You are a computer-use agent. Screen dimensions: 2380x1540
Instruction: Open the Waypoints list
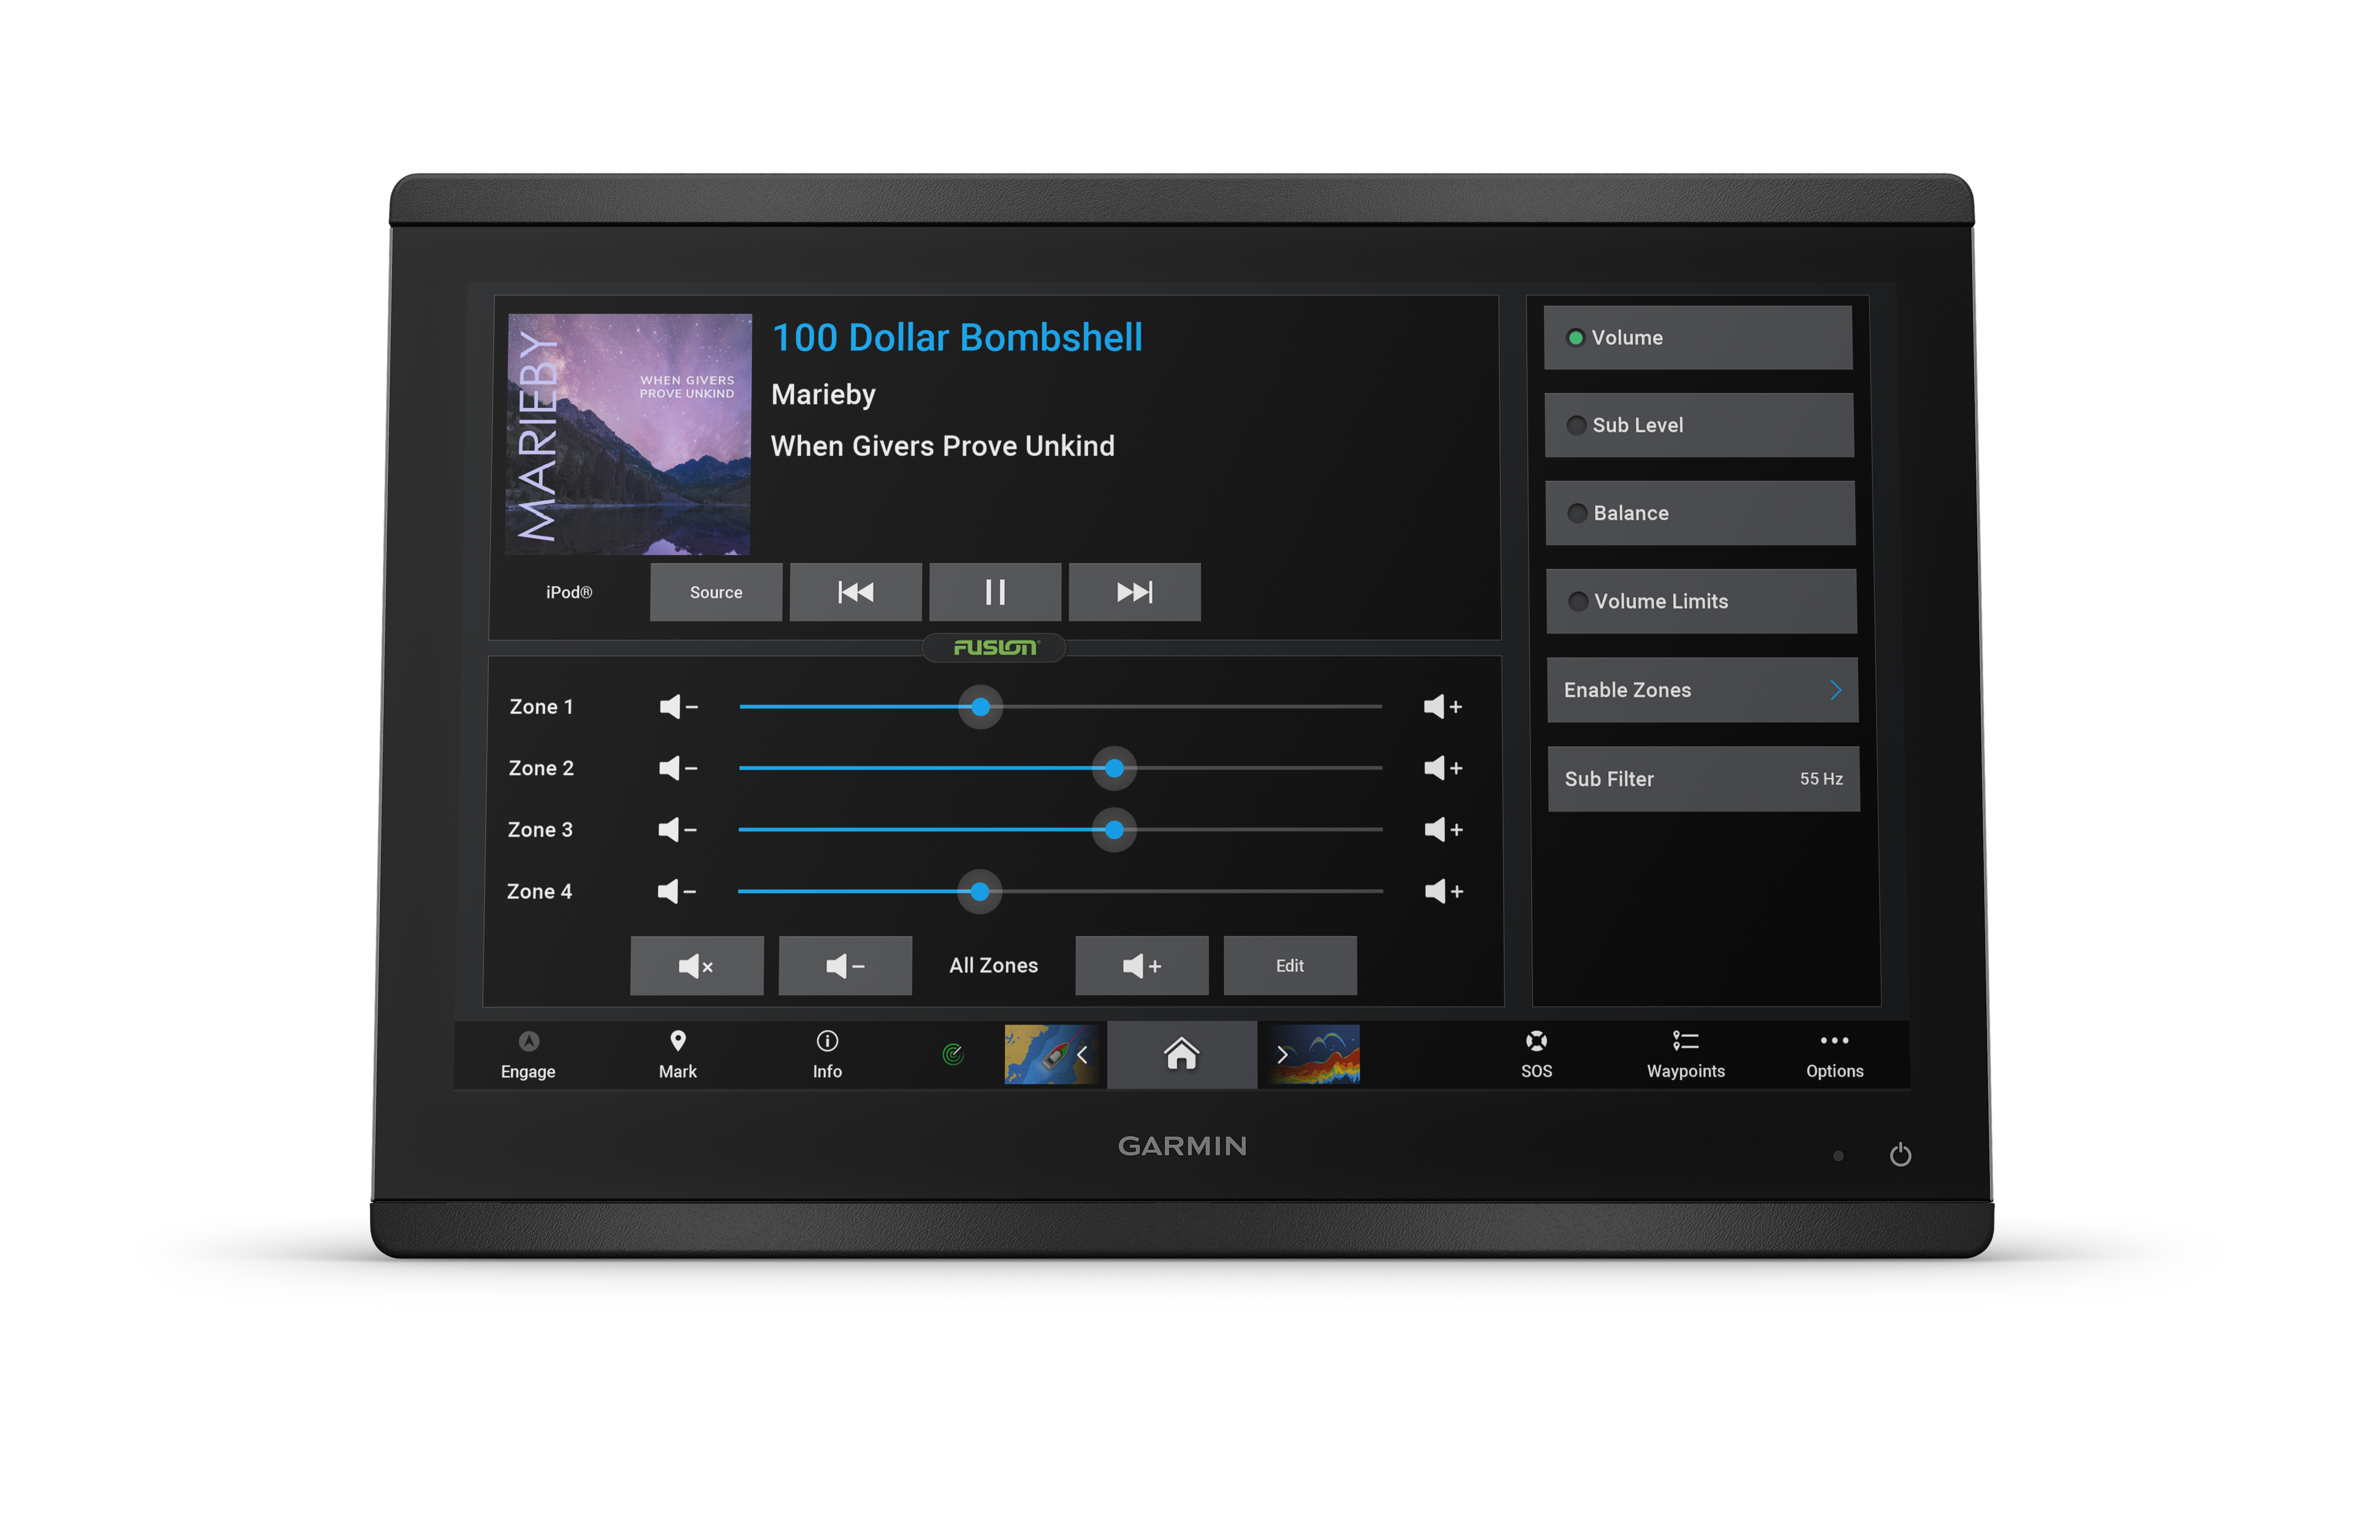pos(1686,1055)
